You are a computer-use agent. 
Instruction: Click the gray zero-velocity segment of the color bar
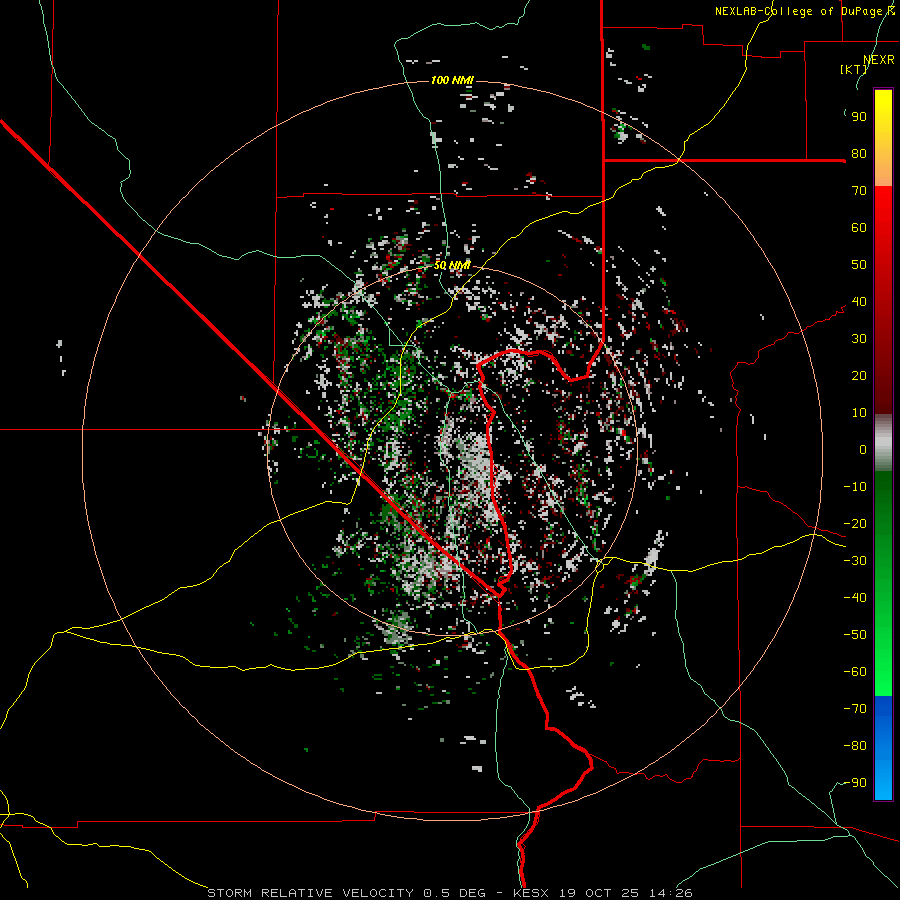pos(883,443)
